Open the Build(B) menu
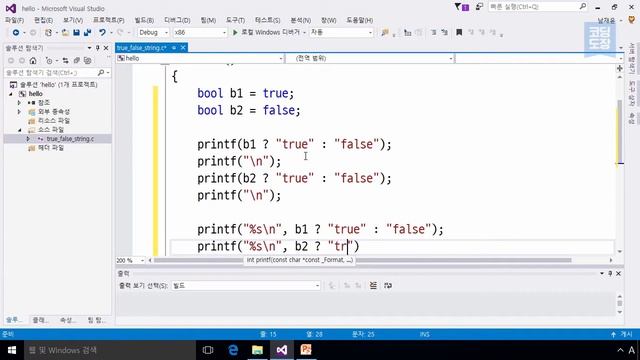The image size is (640, 360). click(x=144, y=20)
